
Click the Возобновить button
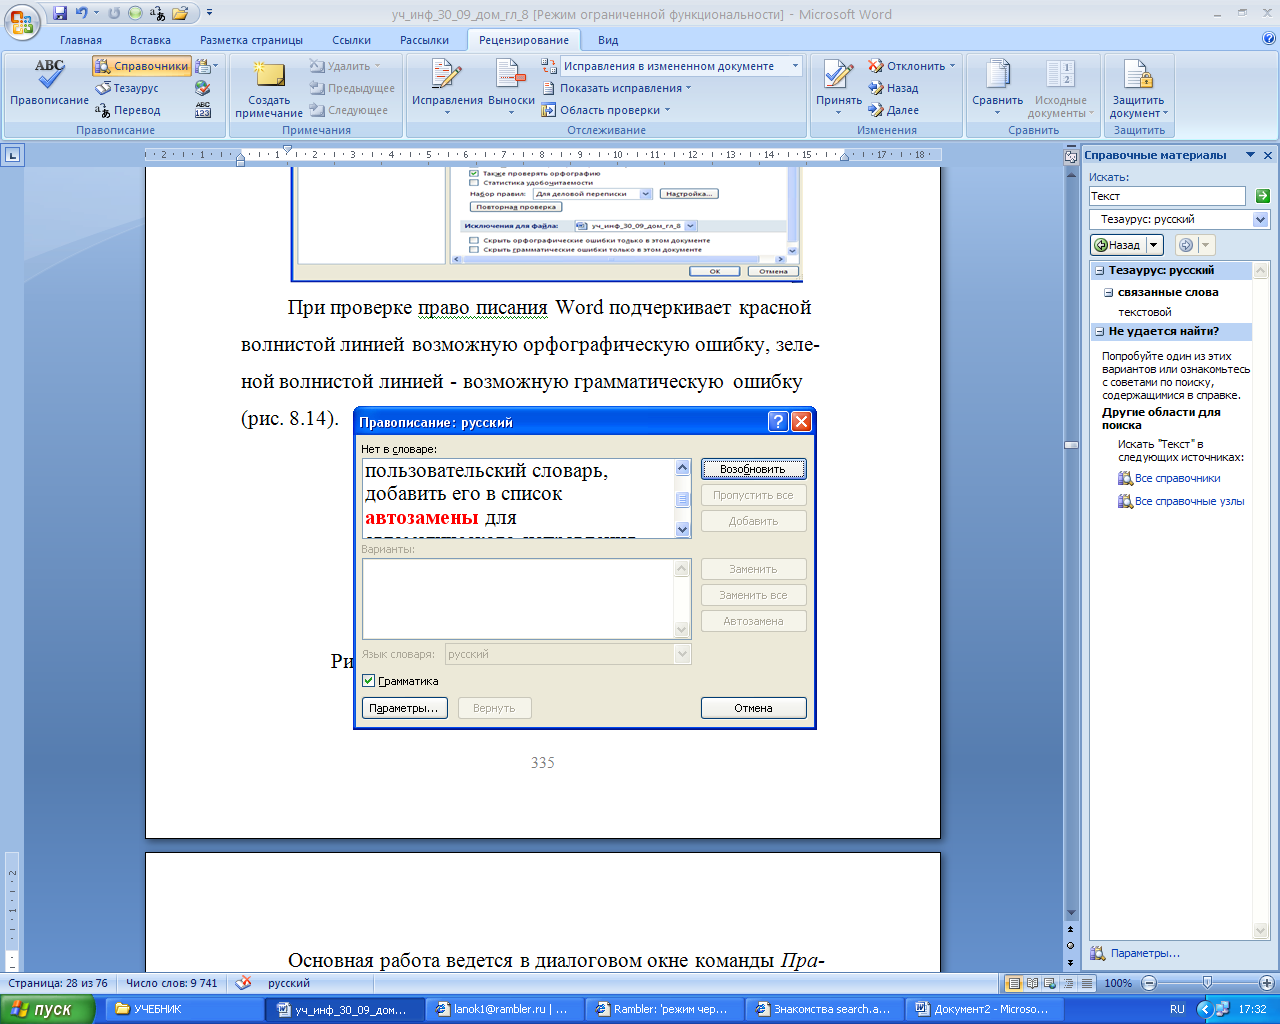click(753, 469)
